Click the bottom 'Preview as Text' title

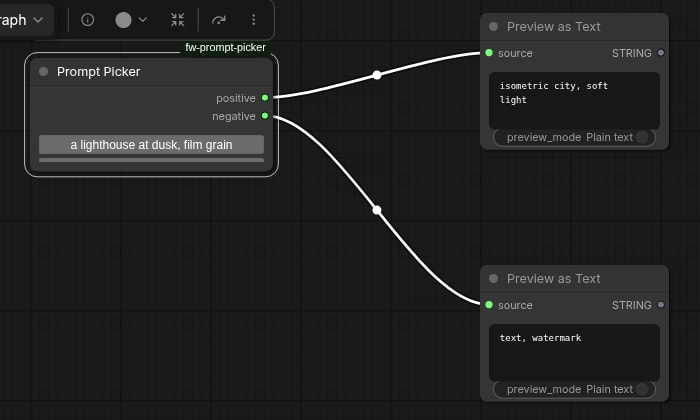click(x=554, y=279)
